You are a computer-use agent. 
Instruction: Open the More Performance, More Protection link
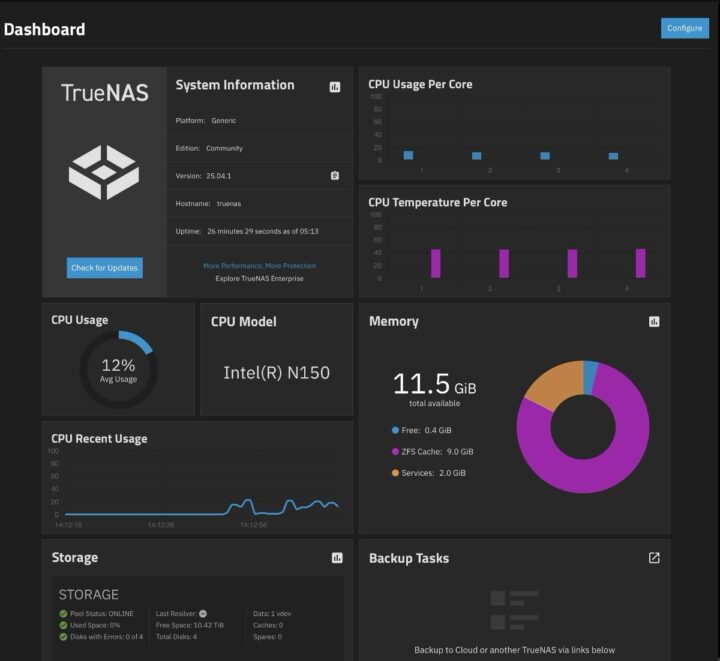click(259, 266)
